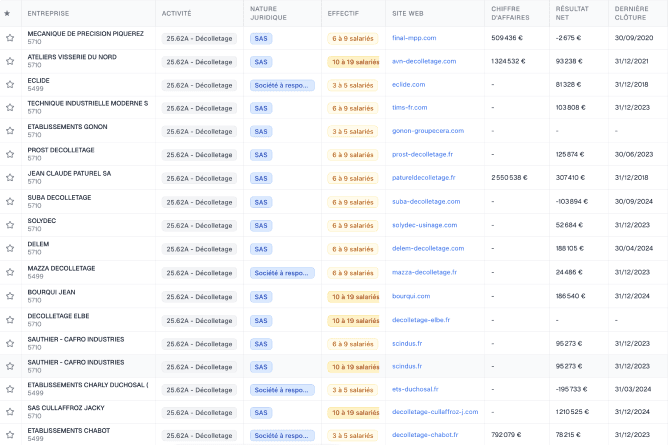Click the Société à respo... badge for ECLIDE

[282, 85]
